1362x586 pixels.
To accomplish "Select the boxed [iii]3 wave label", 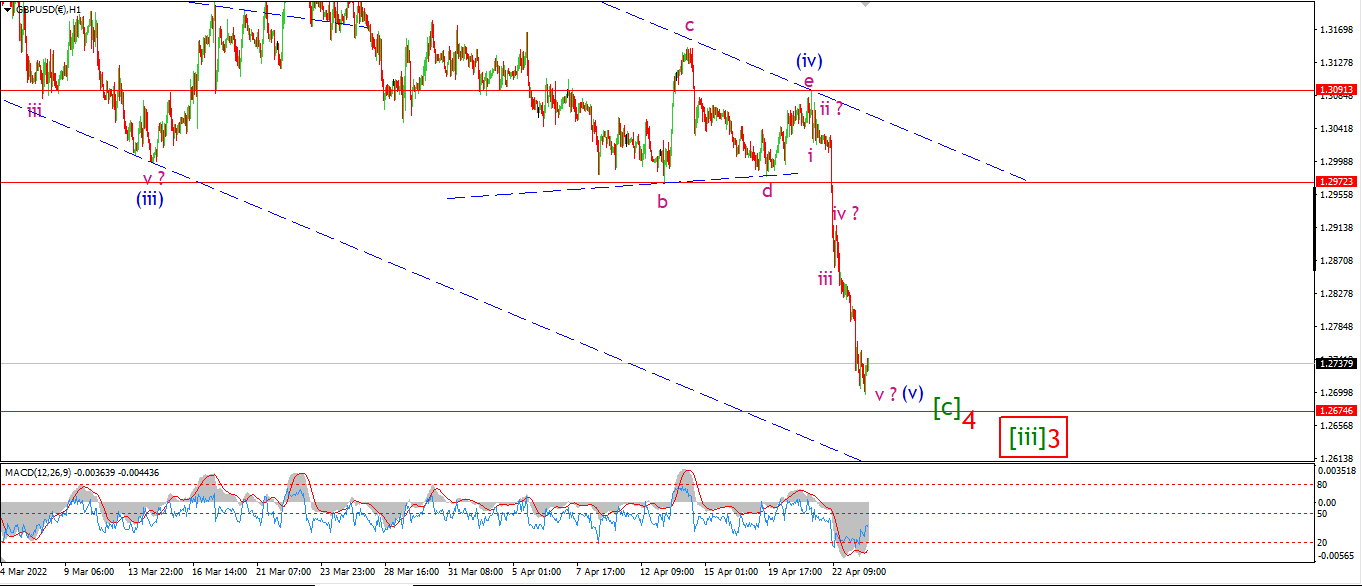I will coord(1033,437).
